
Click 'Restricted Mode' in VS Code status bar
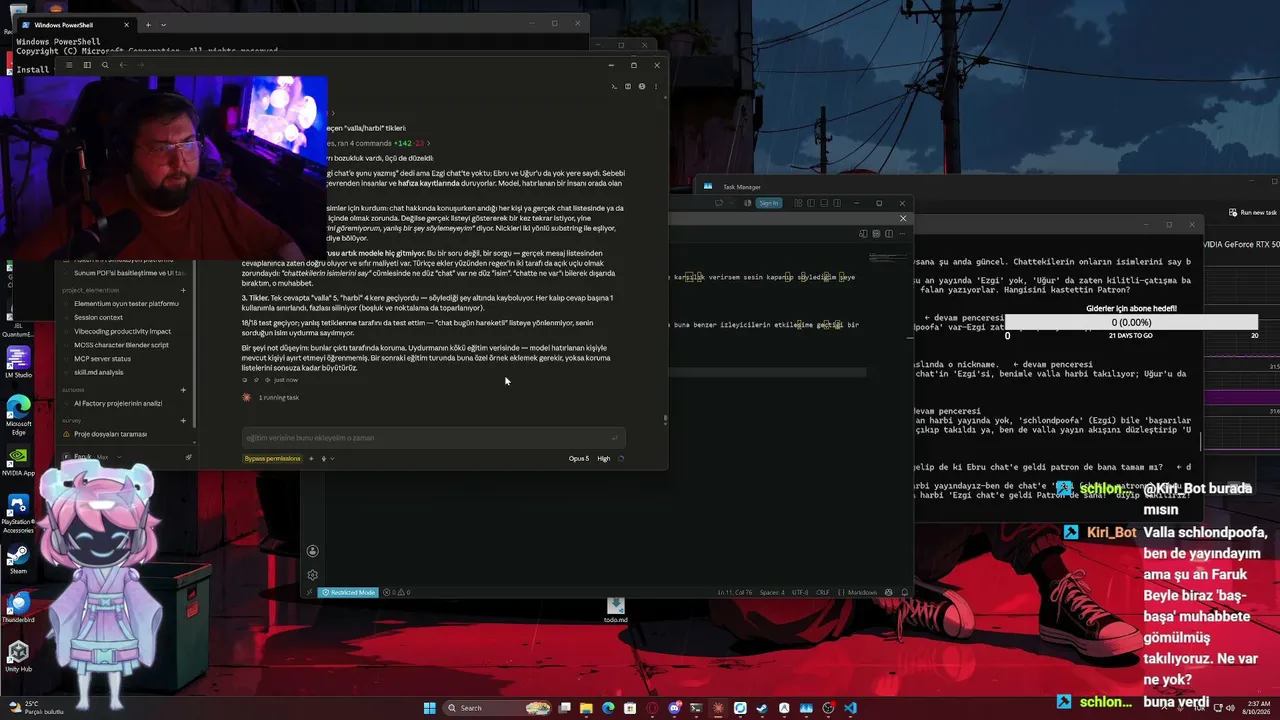tap(348, 592)
